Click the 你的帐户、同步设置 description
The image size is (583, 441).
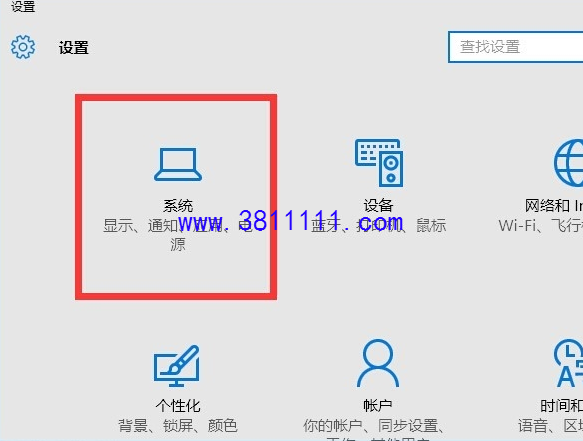point(373,425)
